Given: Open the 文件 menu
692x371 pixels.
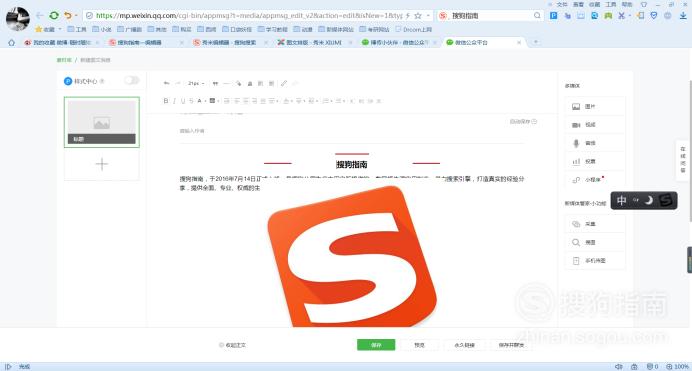Looking at the screenshot, I should (562, 4).
